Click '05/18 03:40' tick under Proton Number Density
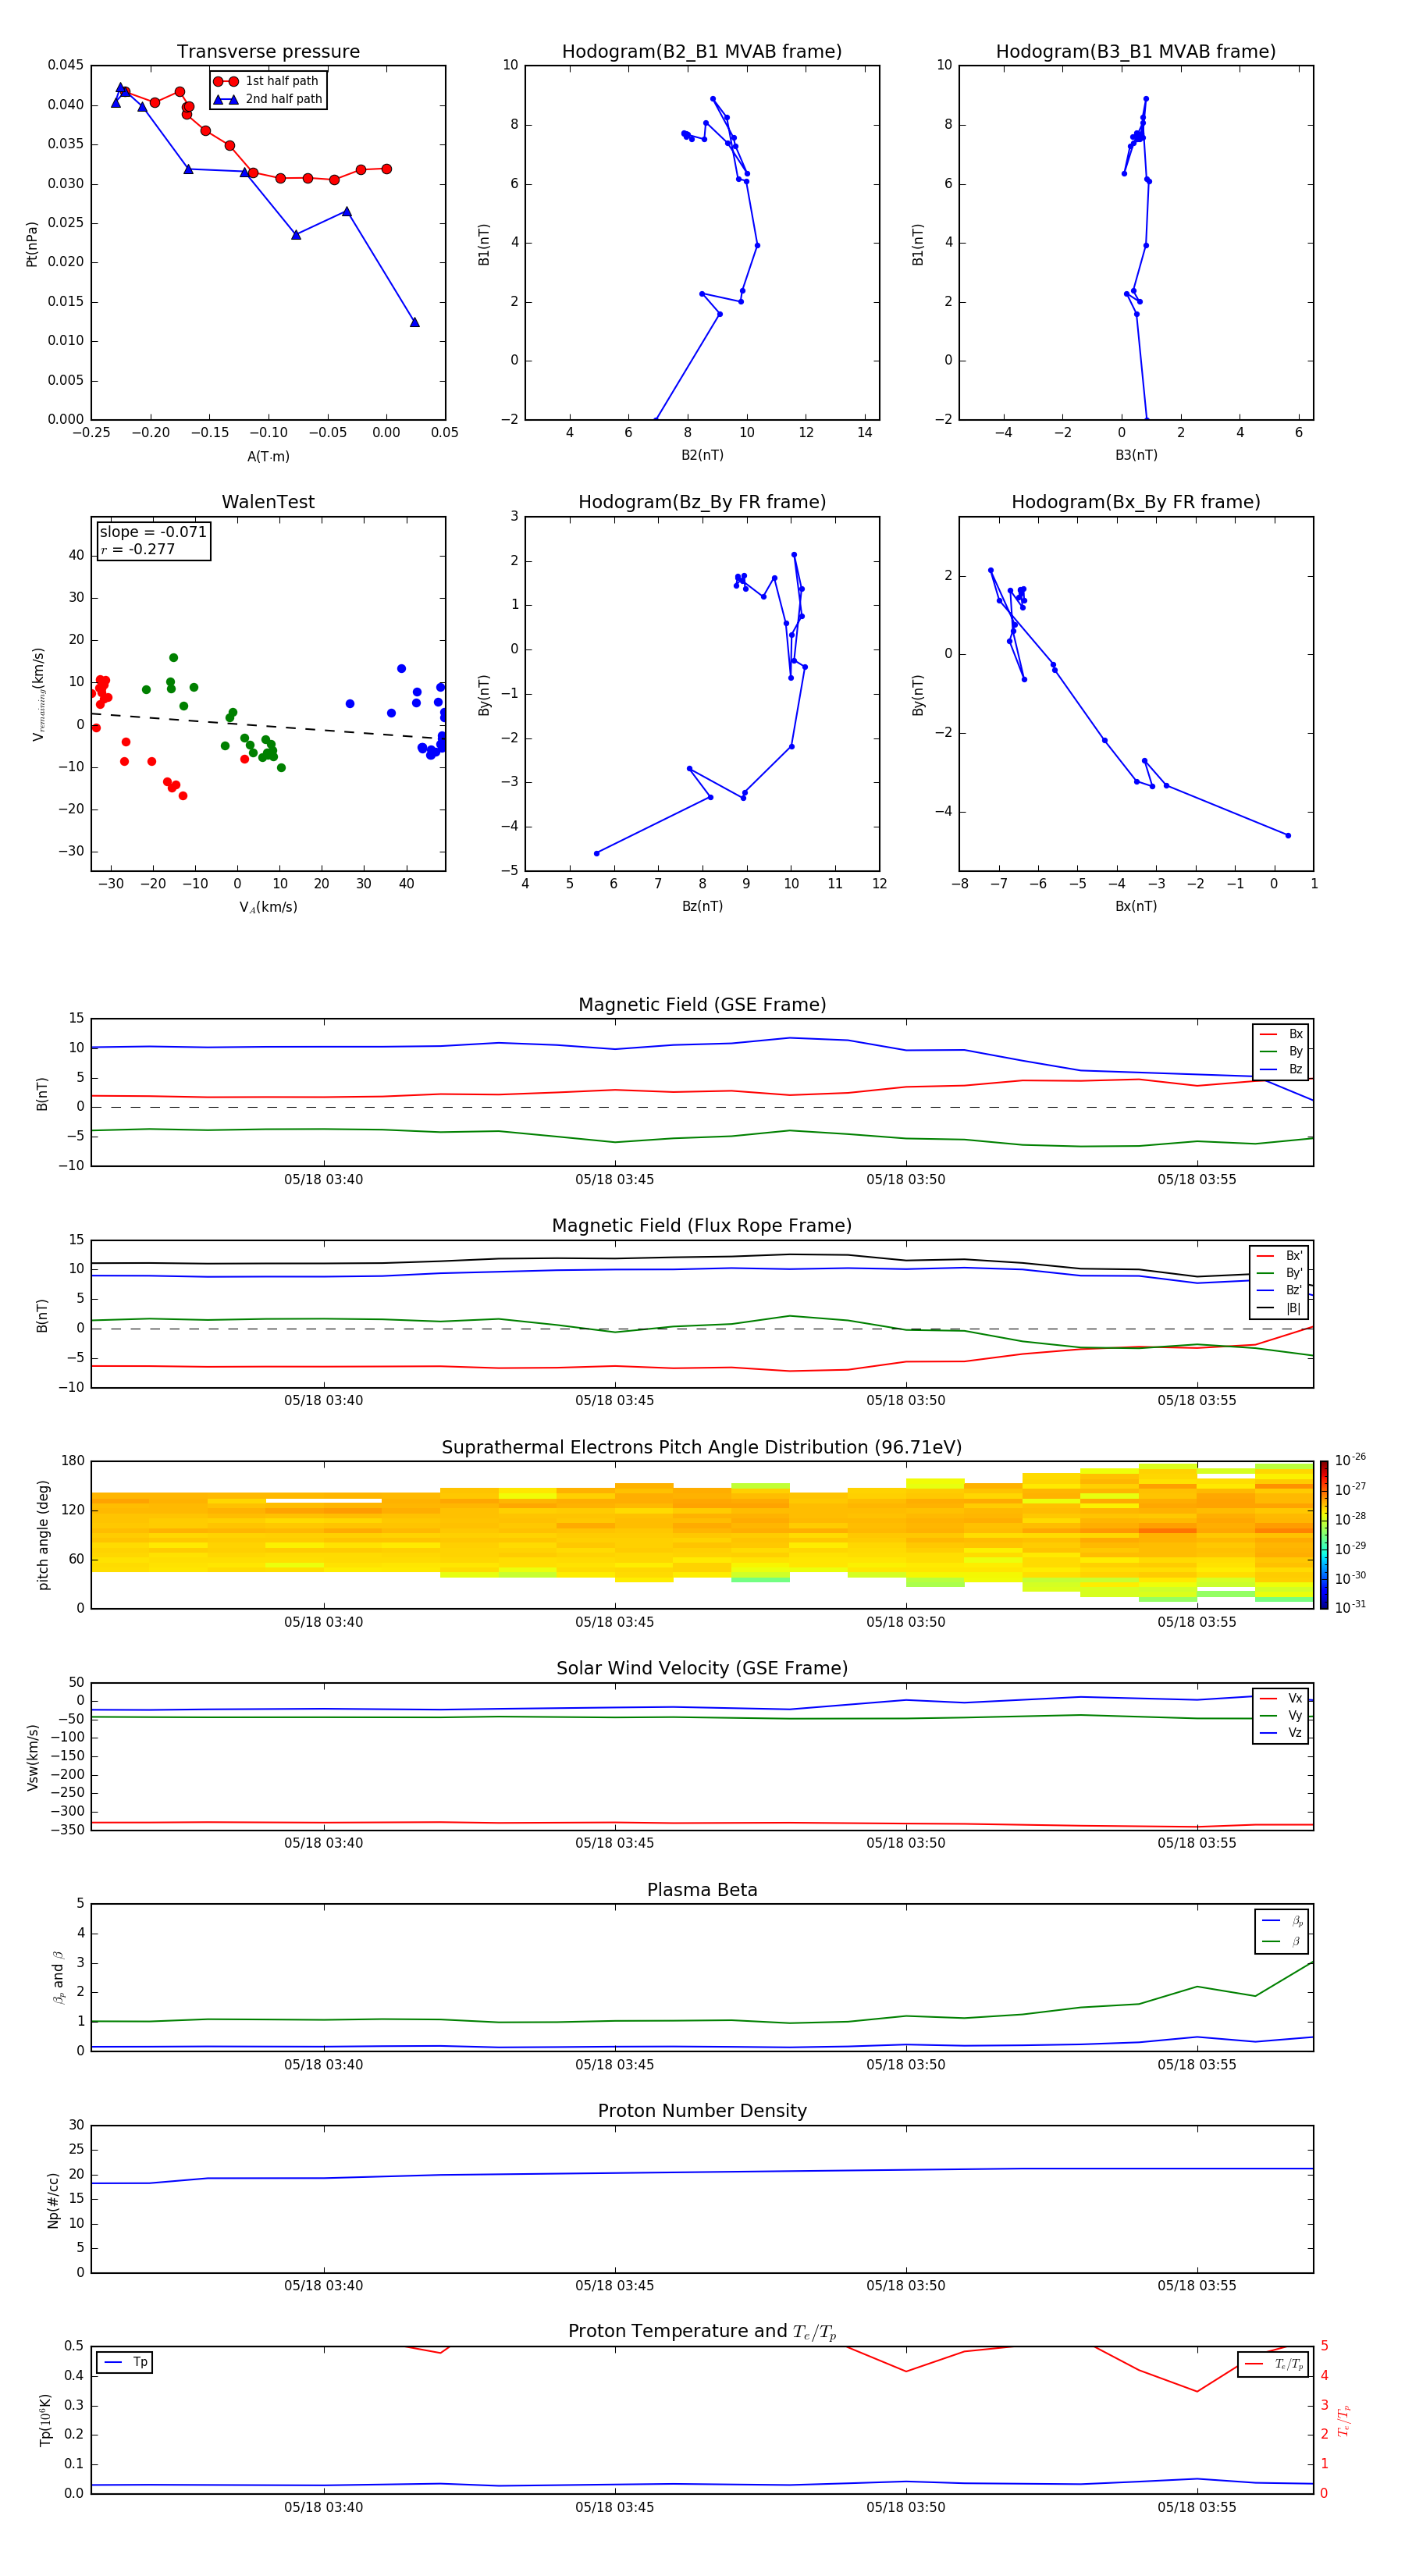Image resolution: width=1405 pixels, height=2576 pixels. pyautogui.click(x=323, y=2286)
